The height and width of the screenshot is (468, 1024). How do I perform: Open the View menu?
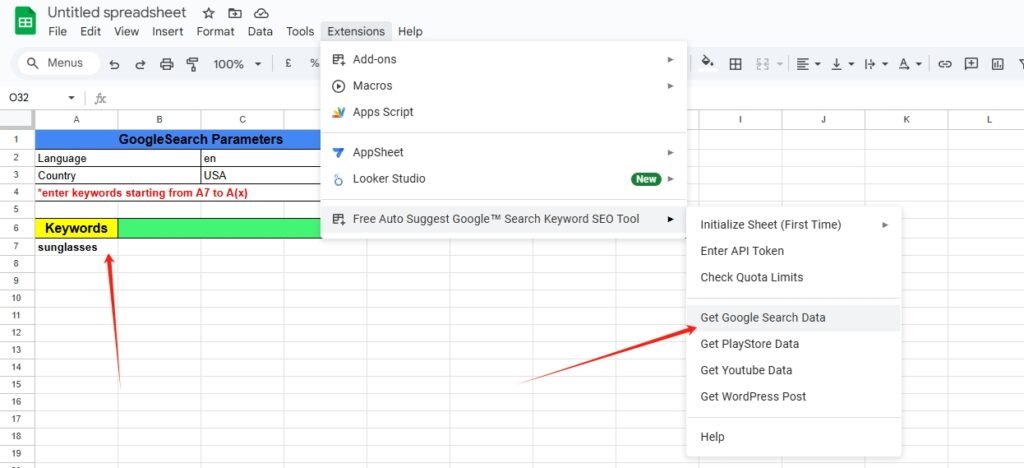click(126, 31)
